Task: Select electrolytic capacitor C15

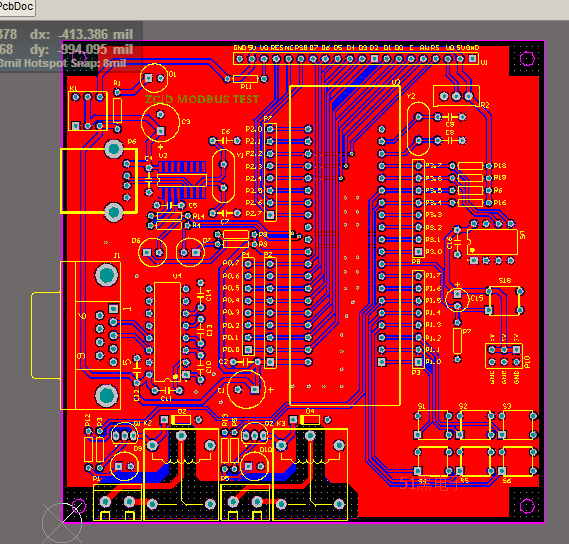Action: 457,299
